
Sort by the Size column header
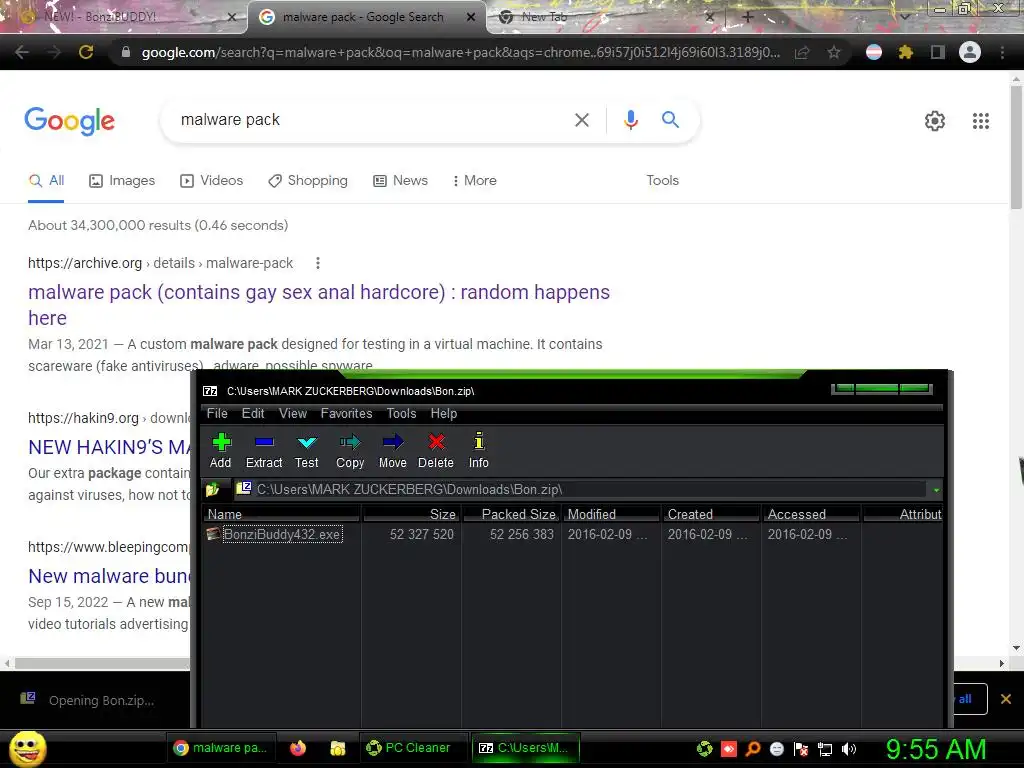coord(411,514)
